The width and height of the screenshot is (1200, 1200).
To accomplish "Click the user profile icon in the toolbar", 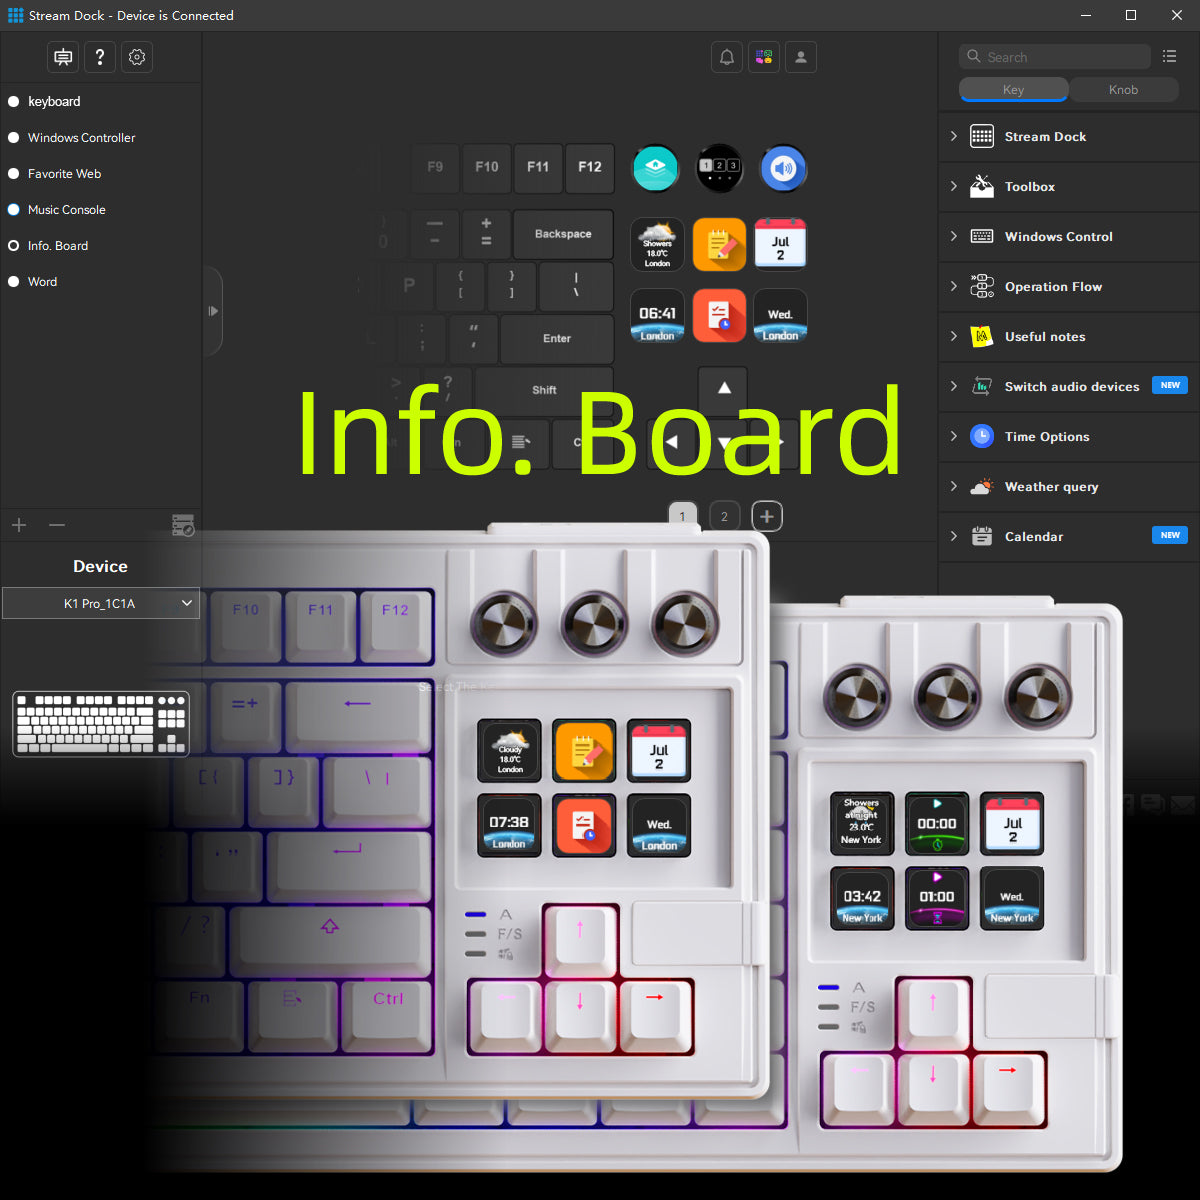I will coord(800,57).
